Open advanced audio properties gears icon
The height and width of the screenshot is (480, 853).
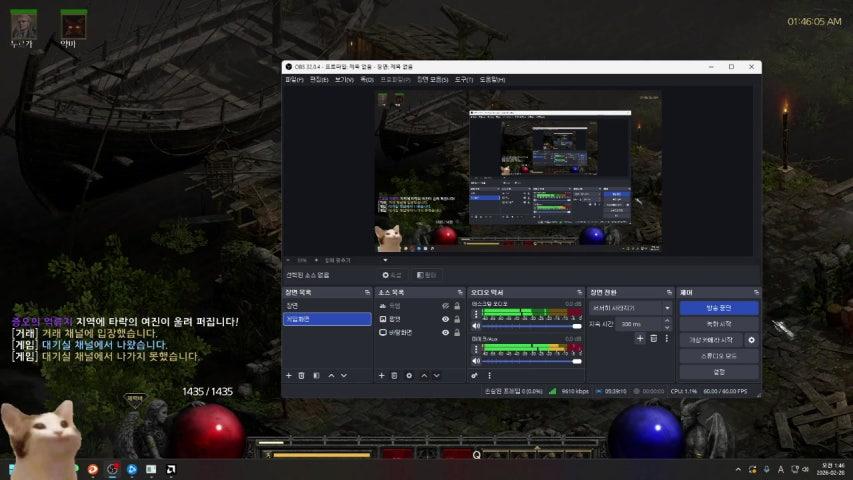click(474, 376)
